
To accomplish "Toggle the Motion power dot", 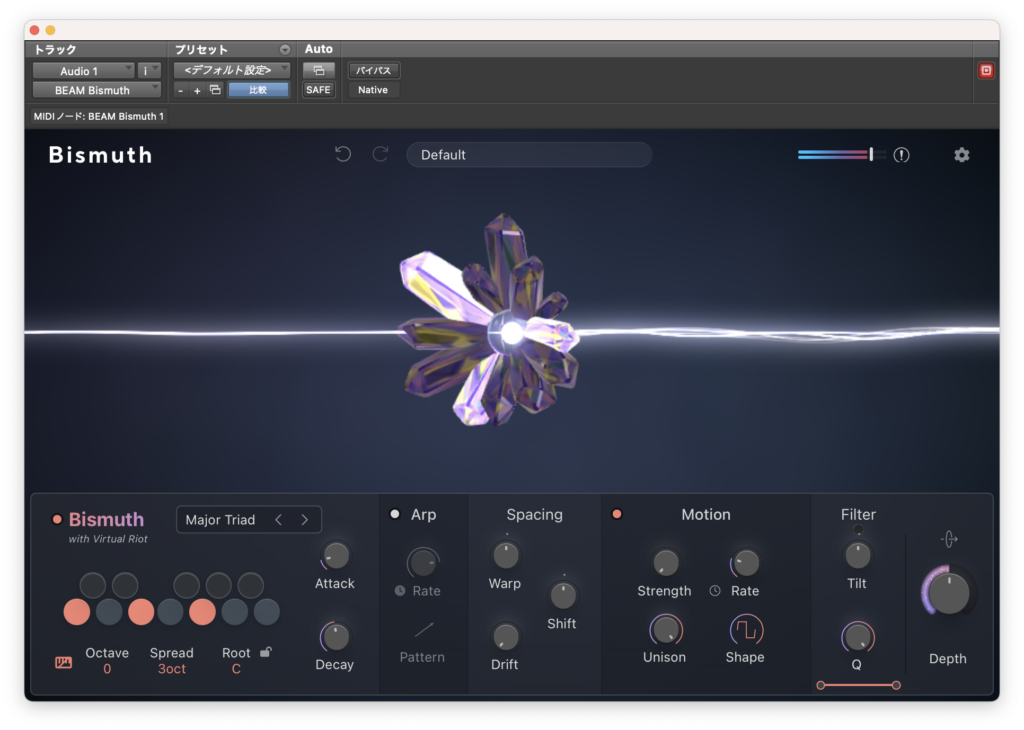I will tap(616, 515).
